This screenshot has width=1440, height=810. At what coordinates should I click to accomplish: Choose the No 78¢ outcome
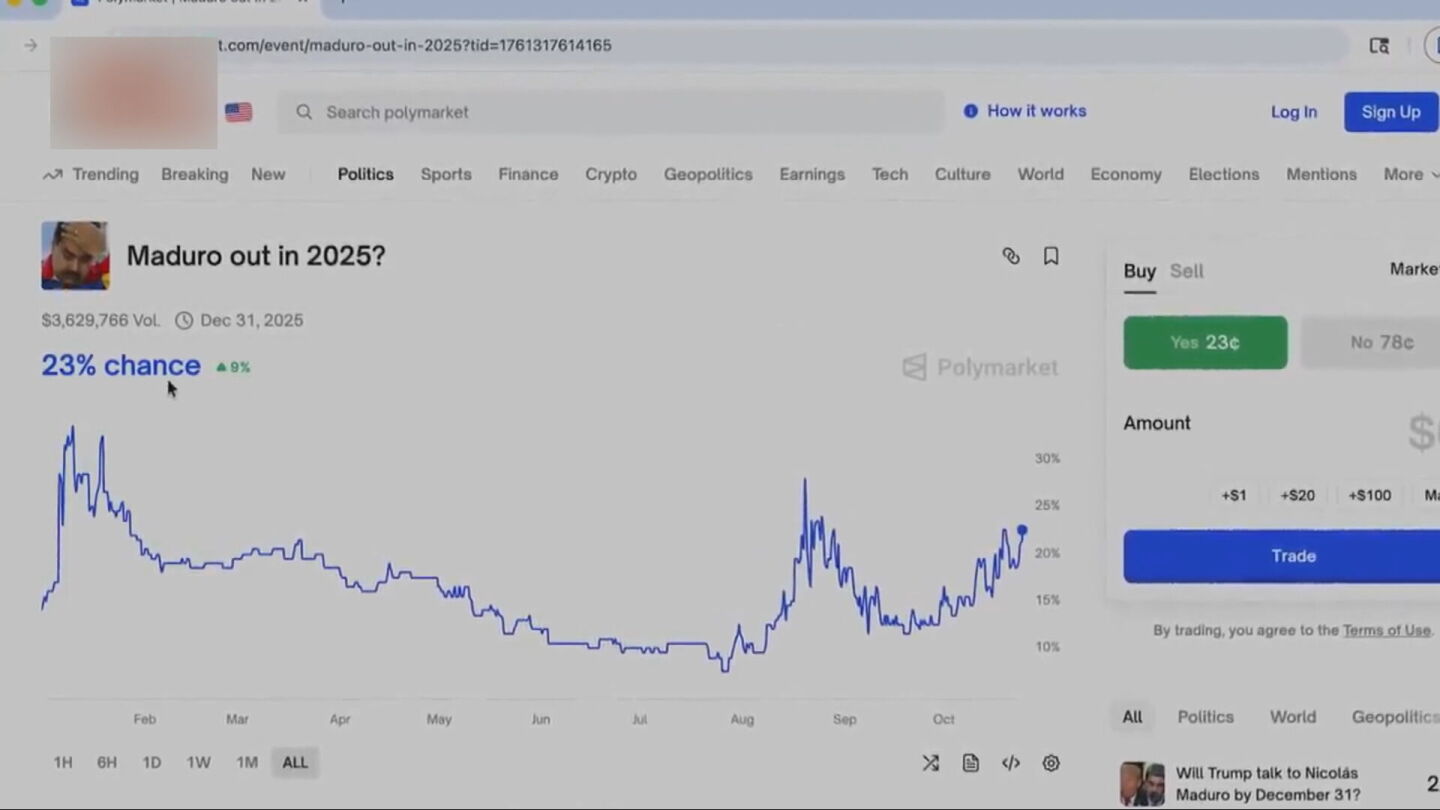tap(1380, 343)
